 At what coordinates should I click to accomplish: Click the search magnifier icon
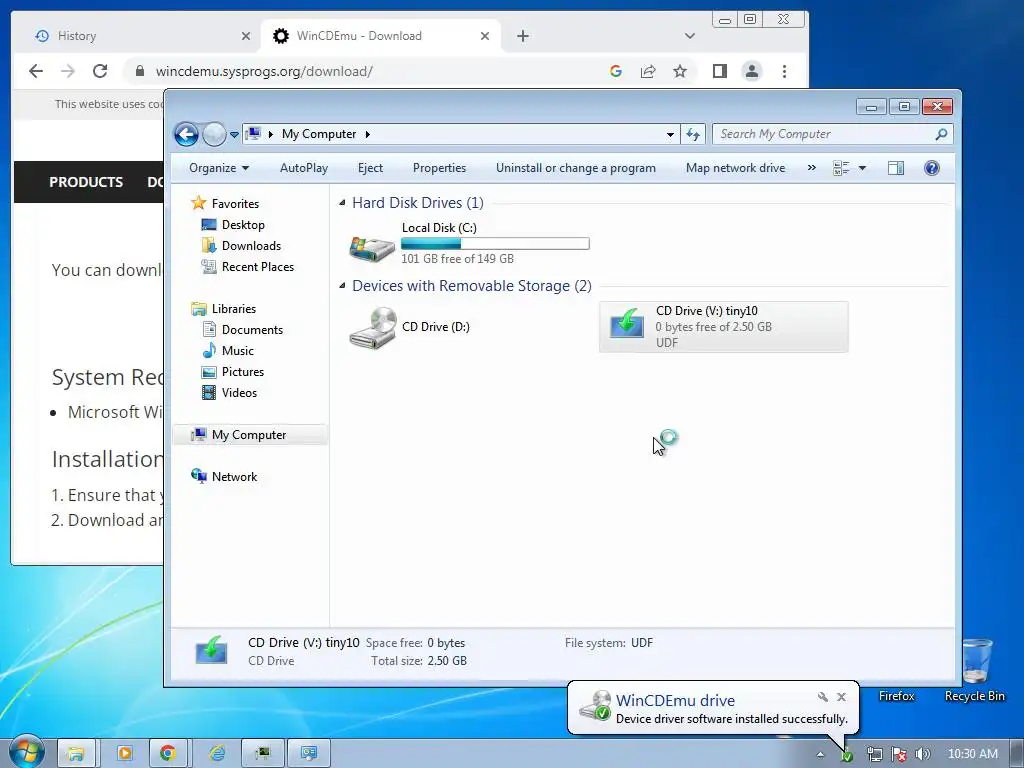(x=941, y=134)
